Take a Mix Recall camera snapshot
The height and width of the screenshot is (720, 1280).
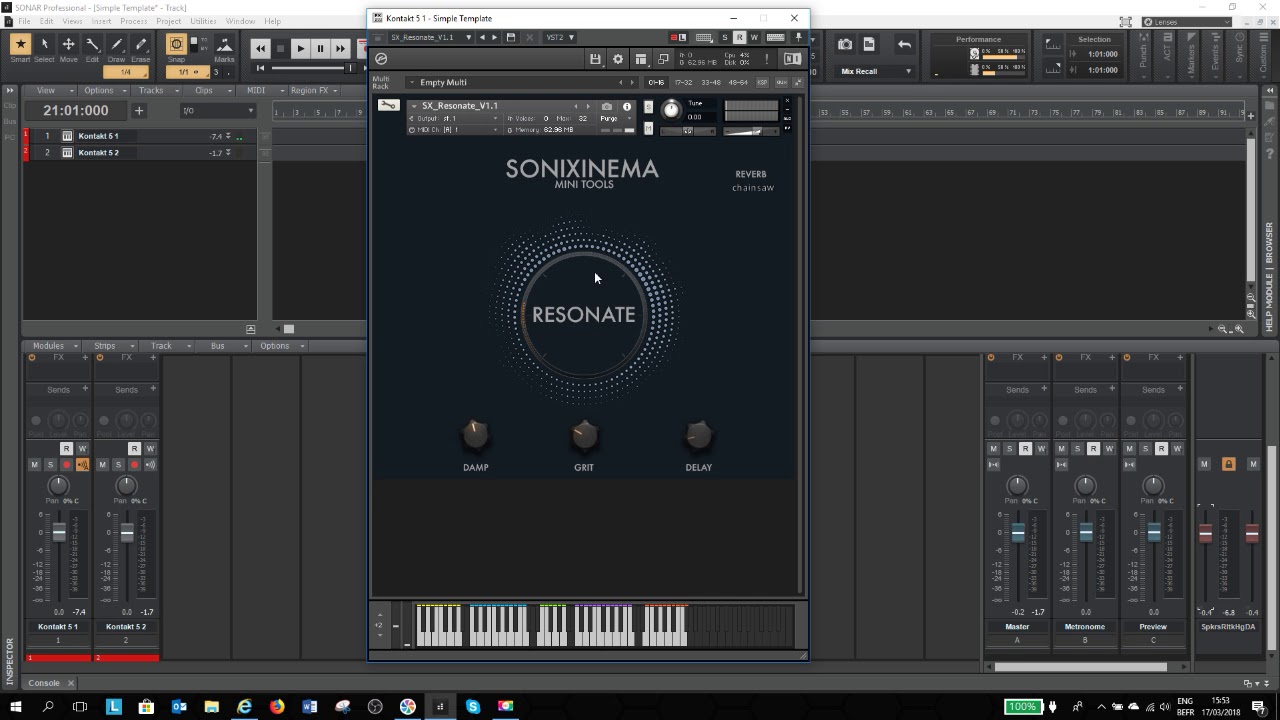(845, 44)
